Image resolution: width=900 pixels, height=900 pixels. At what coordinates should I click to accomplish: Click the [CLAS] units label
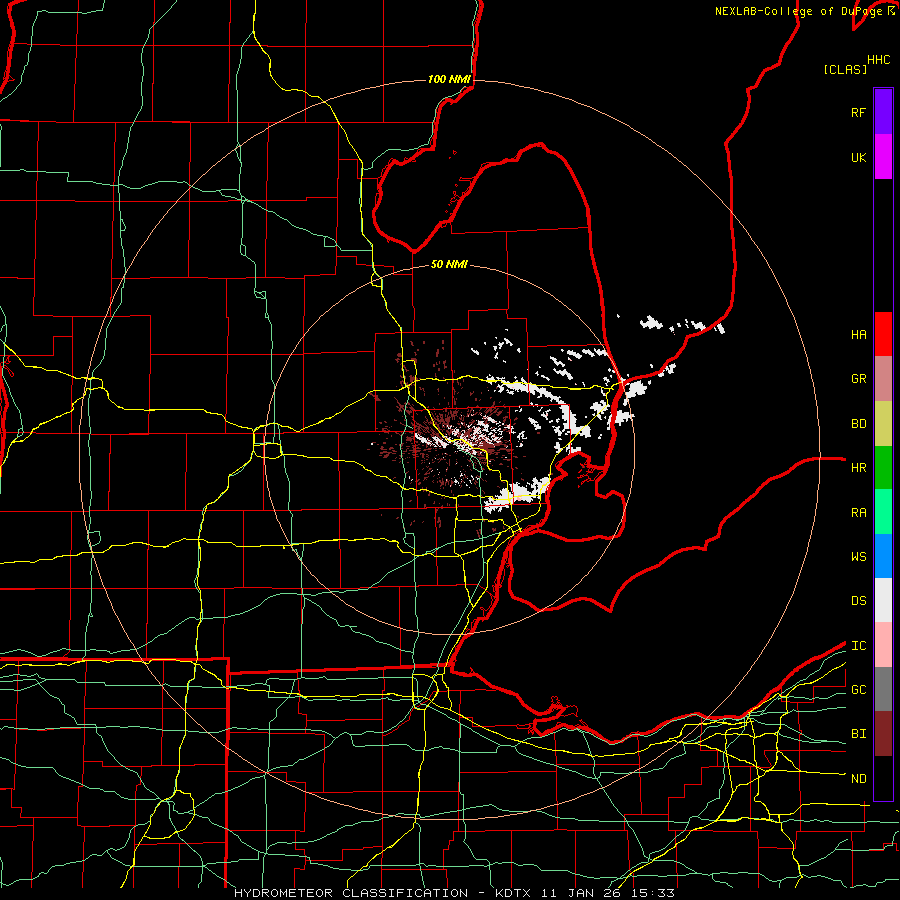[x=845, y=70]
